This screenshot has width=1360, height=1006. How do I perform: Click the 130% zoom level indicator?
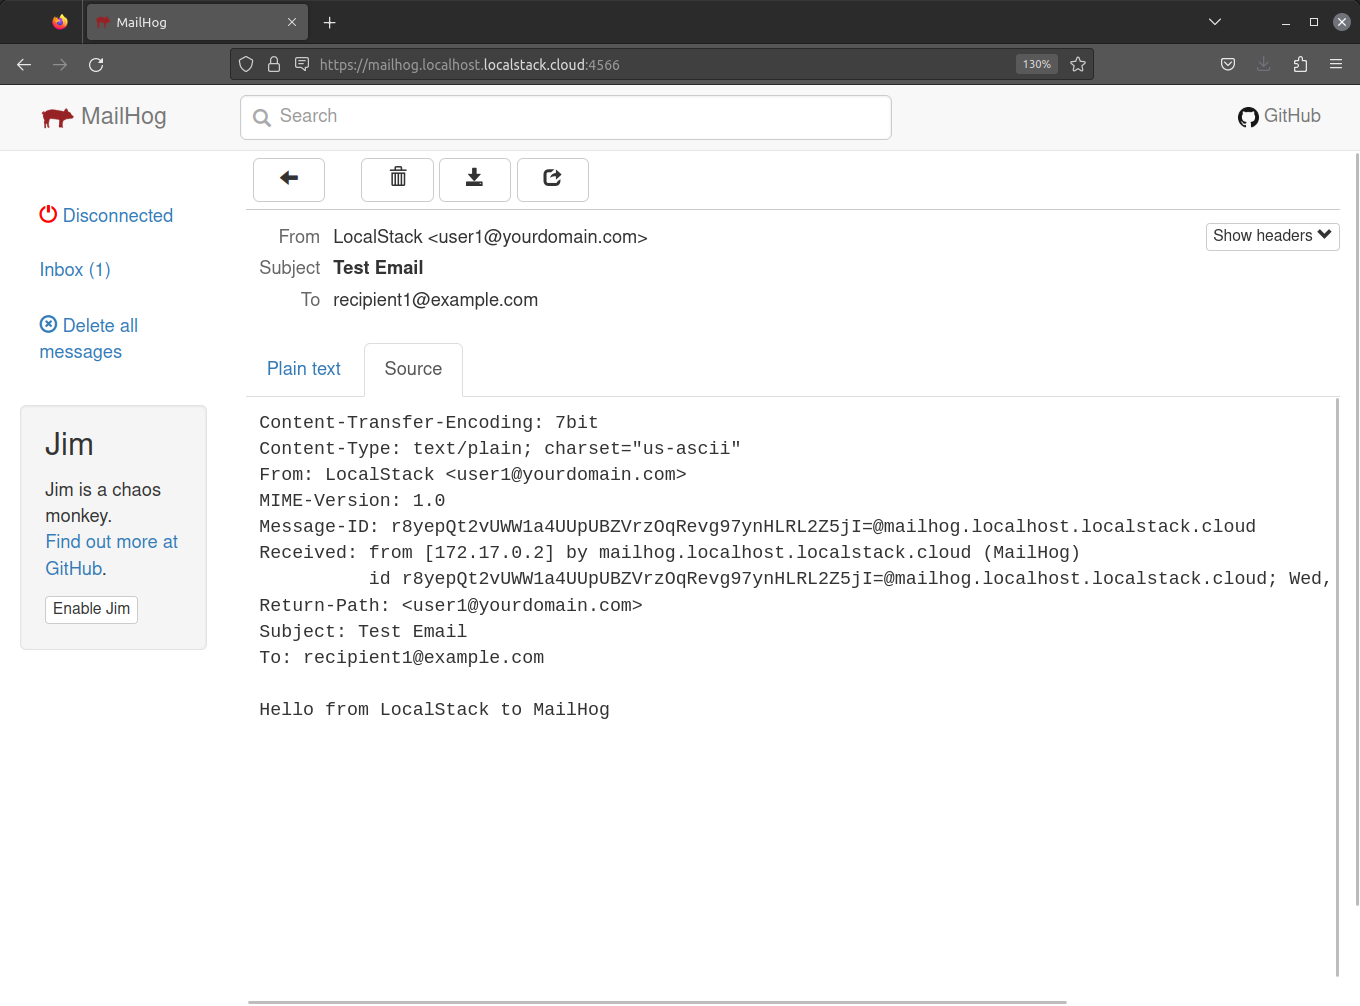(x=1037, y=65)
